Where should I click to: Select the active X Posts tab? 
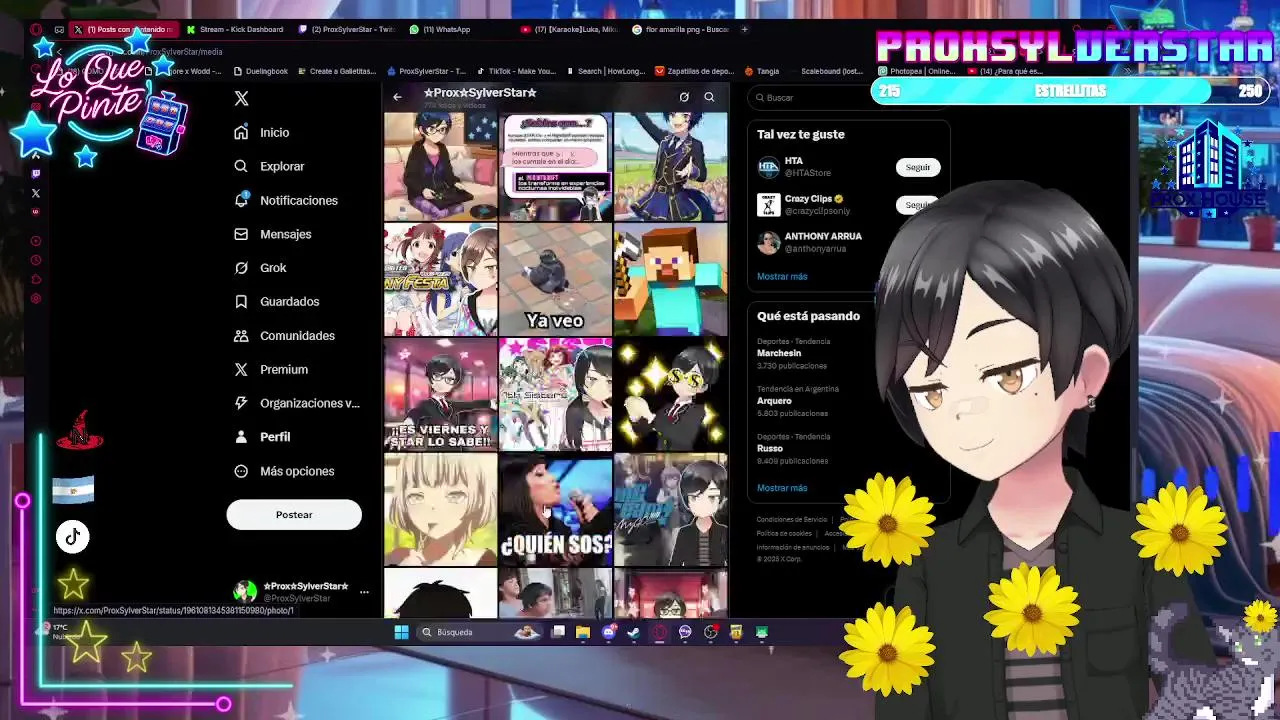click(124, 29)
